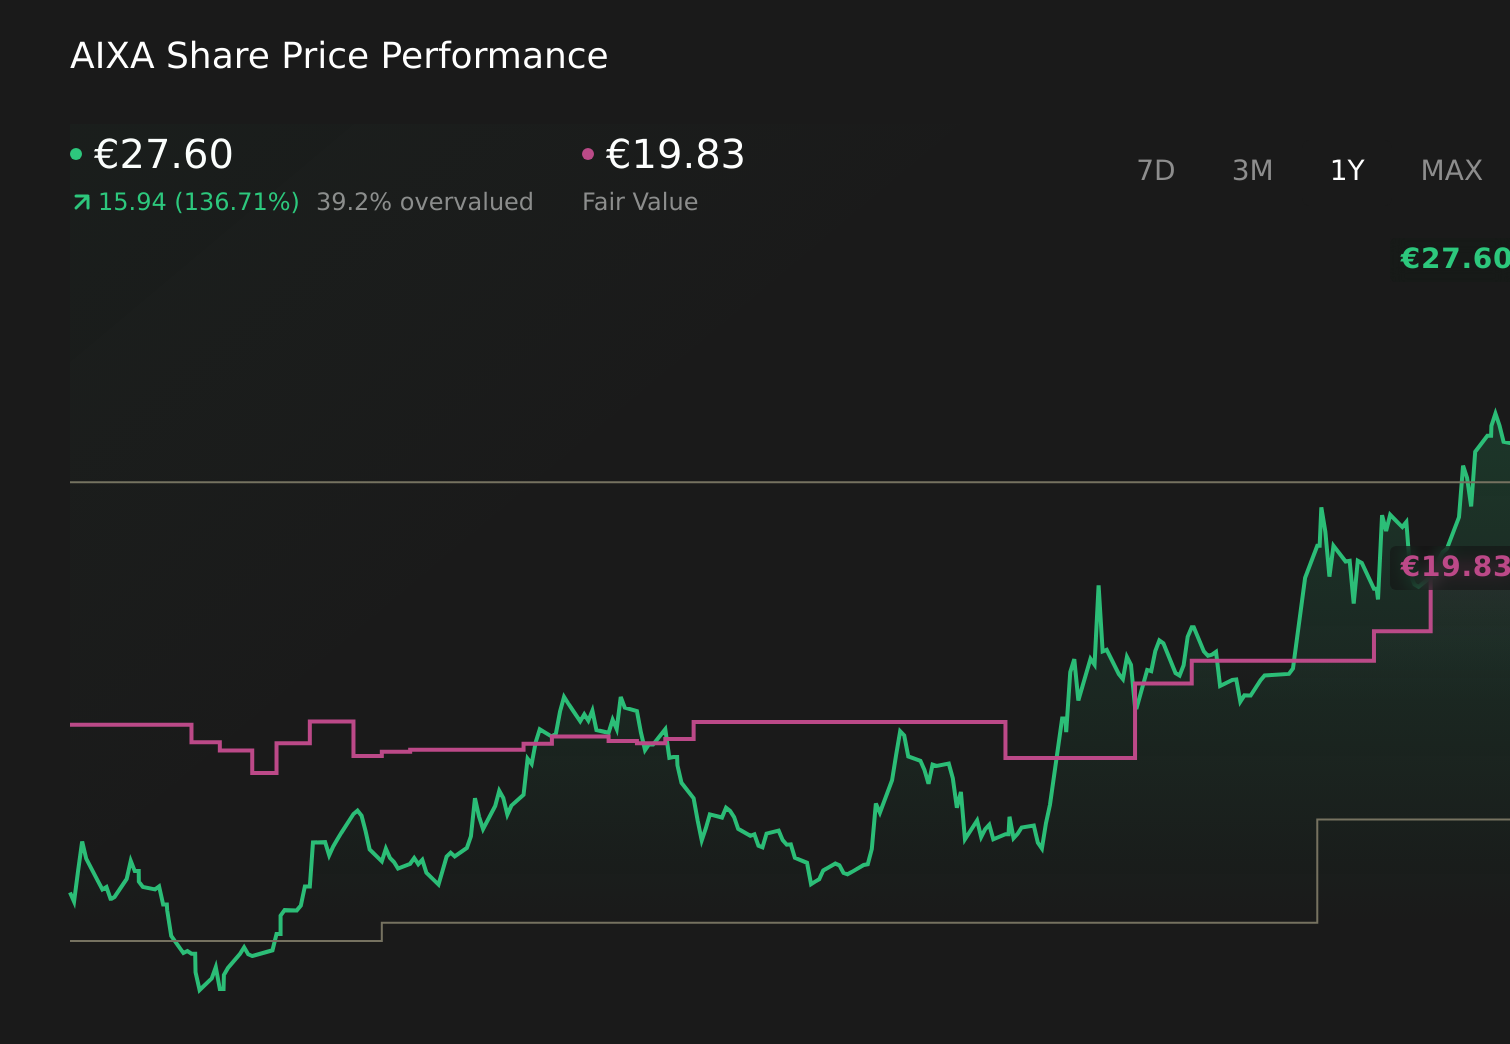The width and height of the screenshot is (1510, 1044).
Task: Expand the Fair Value details
Action: click(640, 201)
